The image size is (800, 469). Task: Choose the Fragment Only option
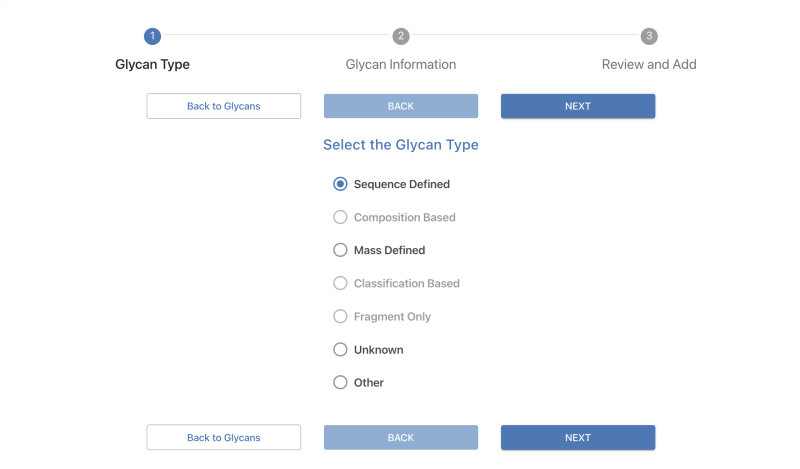tap(340, 316)
